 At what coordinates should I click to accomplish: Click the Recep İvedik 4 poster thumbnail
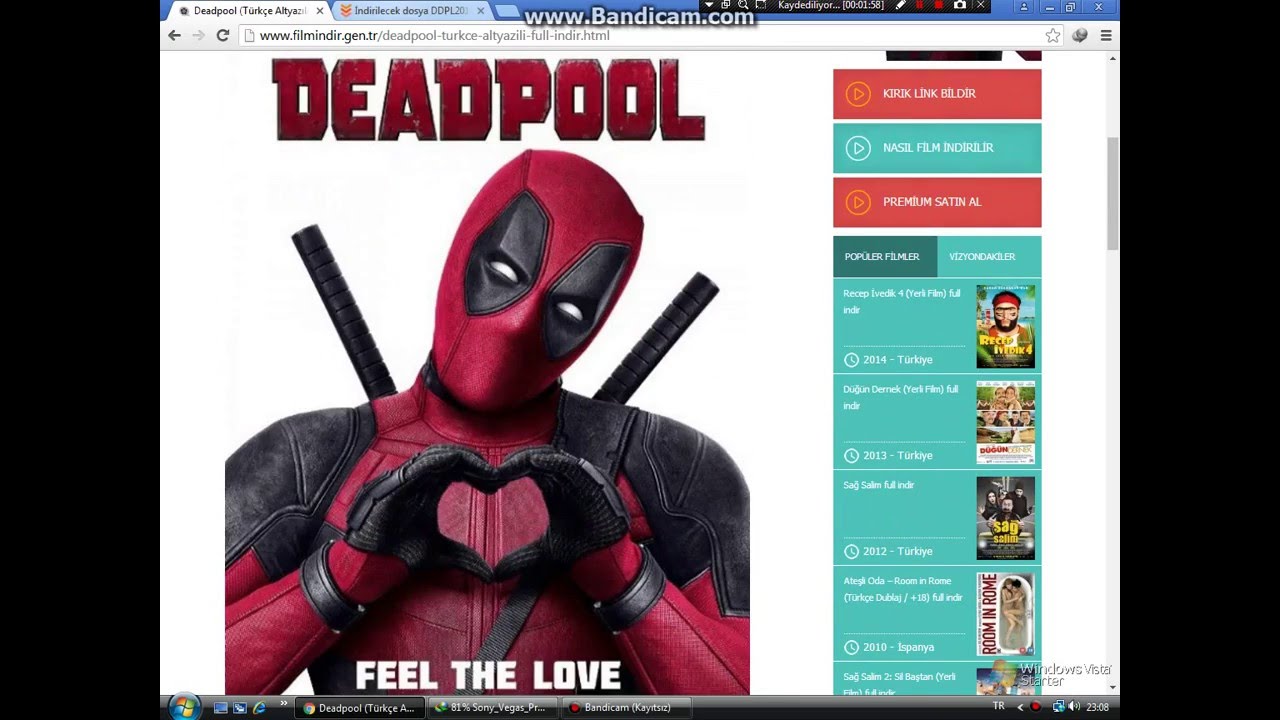[1005, 326]
